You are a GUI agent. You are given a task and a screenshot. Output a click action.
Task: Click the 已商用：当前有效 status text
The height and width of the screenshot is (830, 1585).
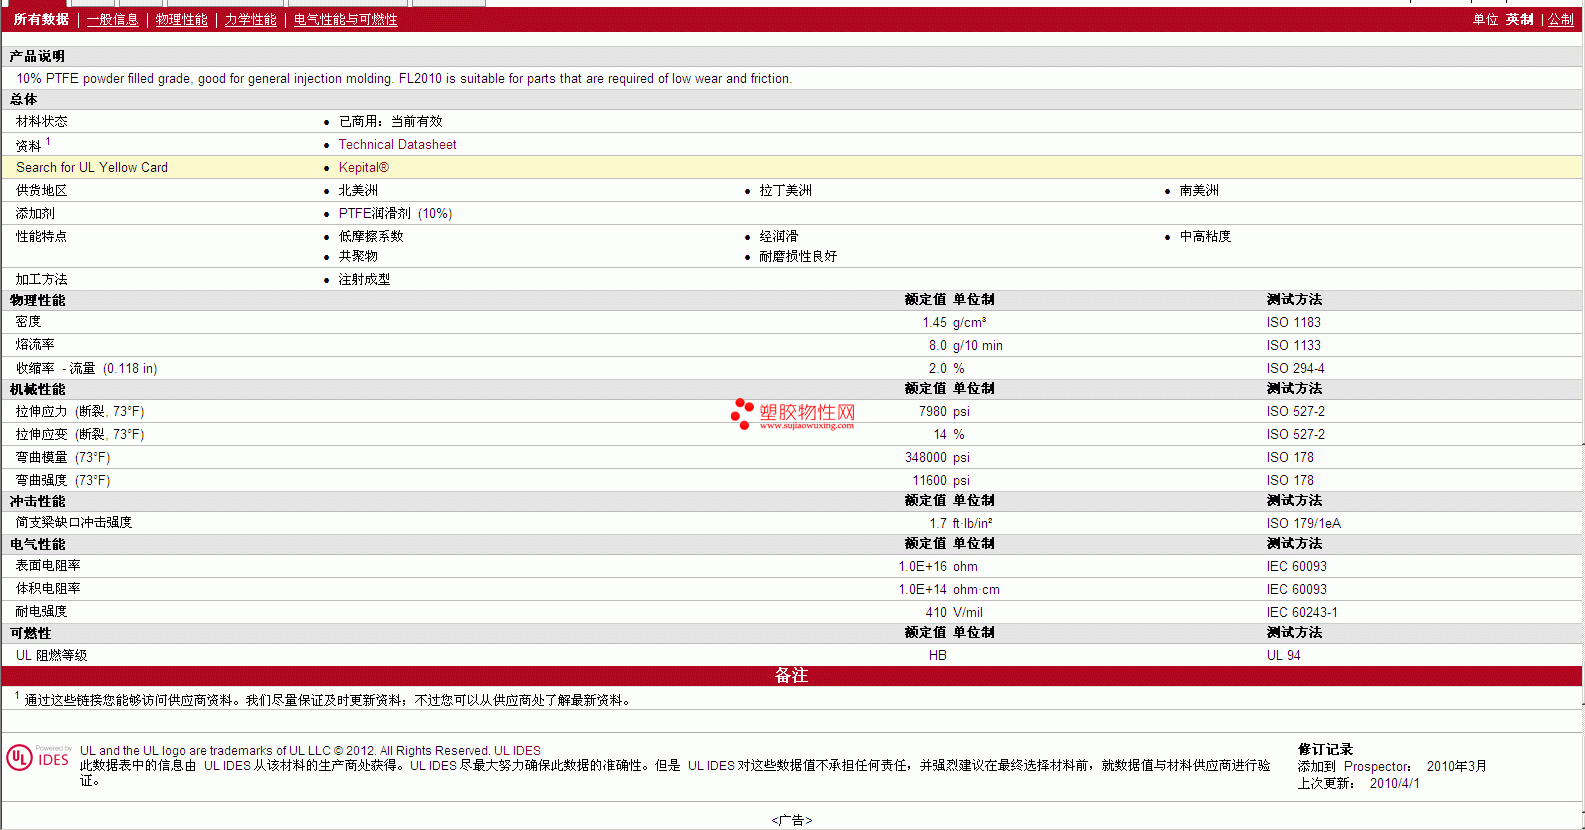390,121
